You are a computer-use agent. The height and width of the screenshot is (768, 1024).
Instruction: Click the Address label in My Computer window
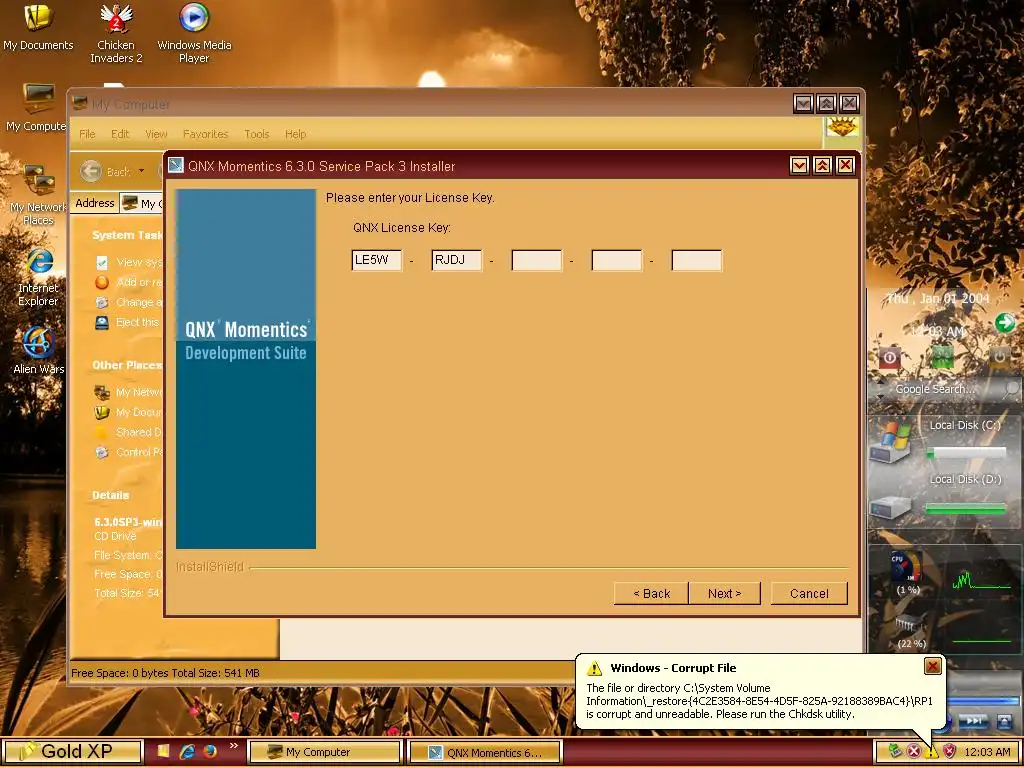95,203
